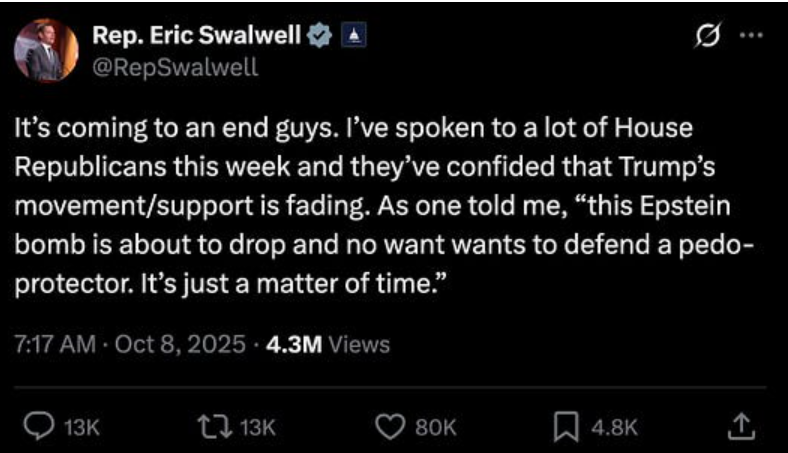Image resolution: width=788 pixels, height=453 pixels.
Task: Open the @RepSwalwell handle link
Action: (175, 66)
